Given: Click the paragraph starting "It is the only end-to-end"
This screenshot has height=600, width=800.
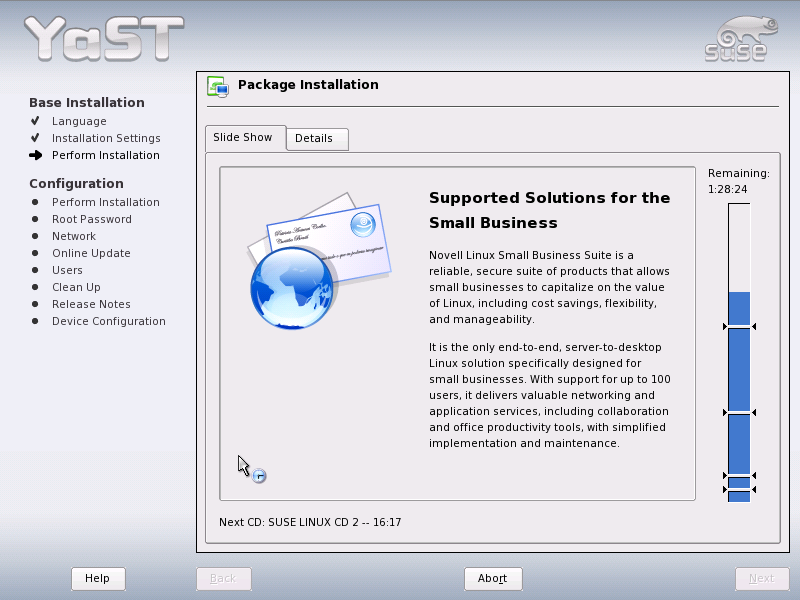Looking at the screenshot, I should click(550, 395).
